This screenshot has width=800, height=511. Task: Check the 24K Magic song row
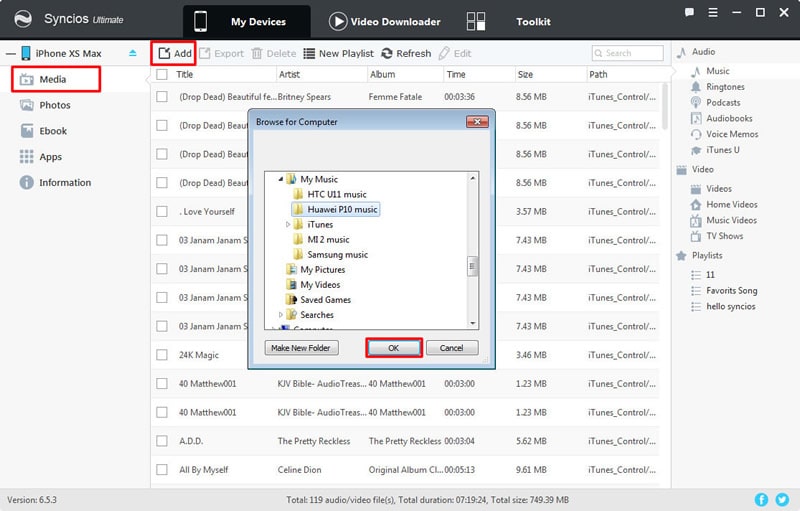coord(162,354)
